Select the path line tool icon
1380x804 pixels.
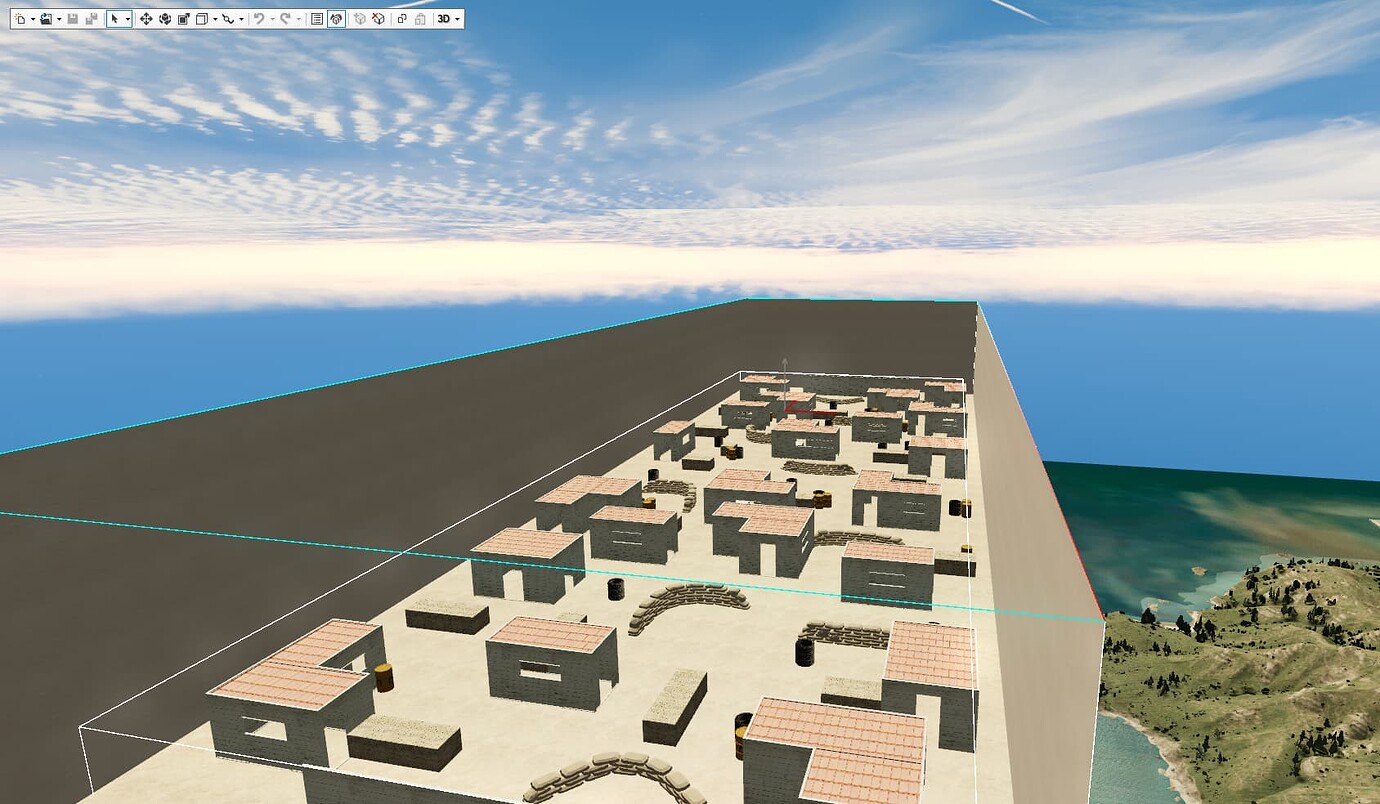coord(229,19)
